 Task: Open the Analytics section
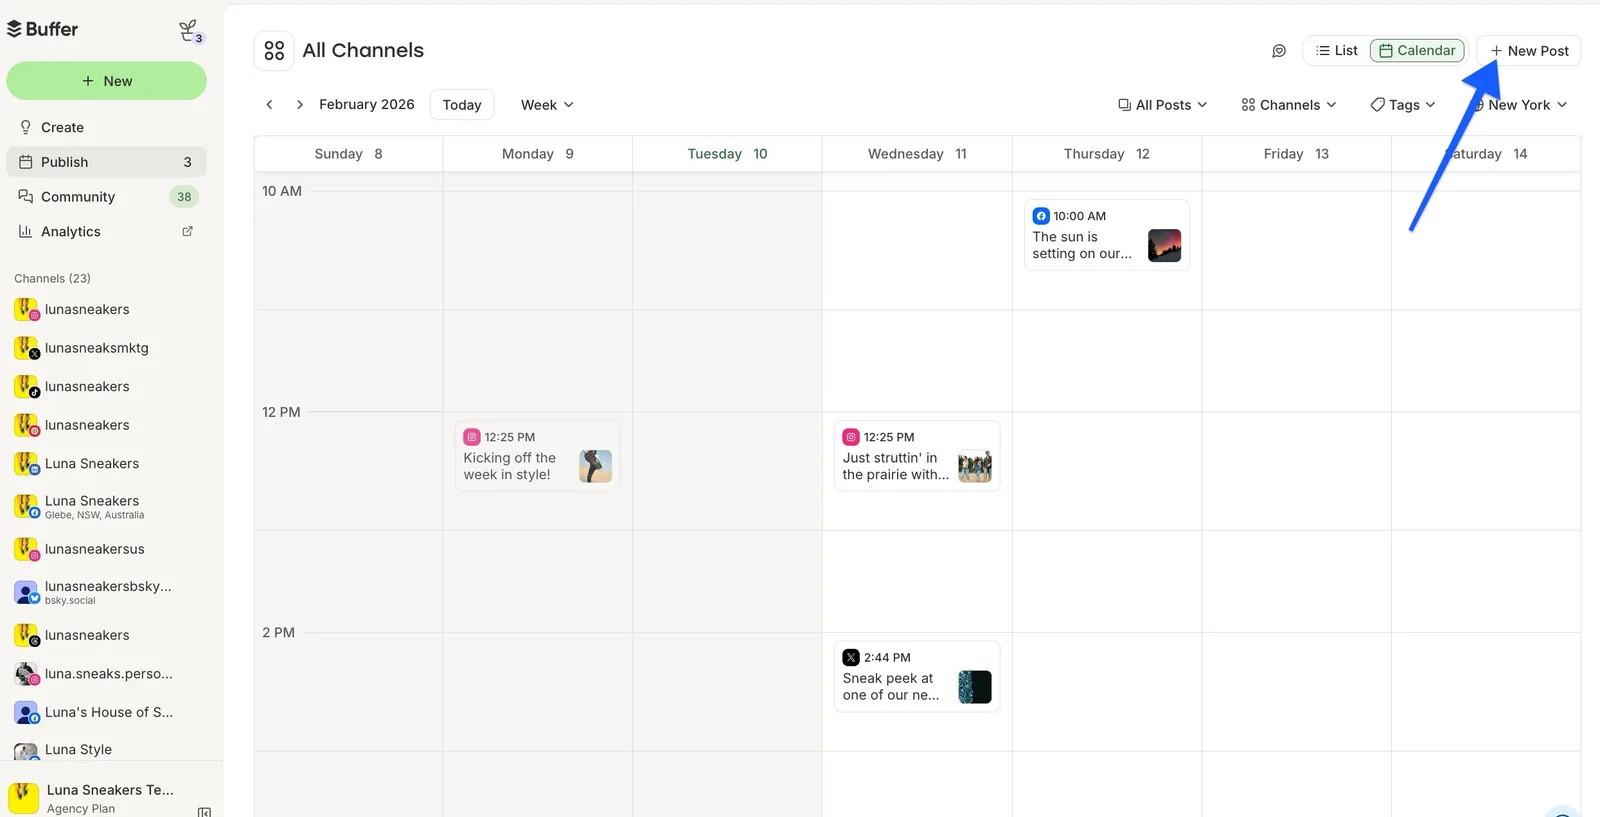pos(106,231)
